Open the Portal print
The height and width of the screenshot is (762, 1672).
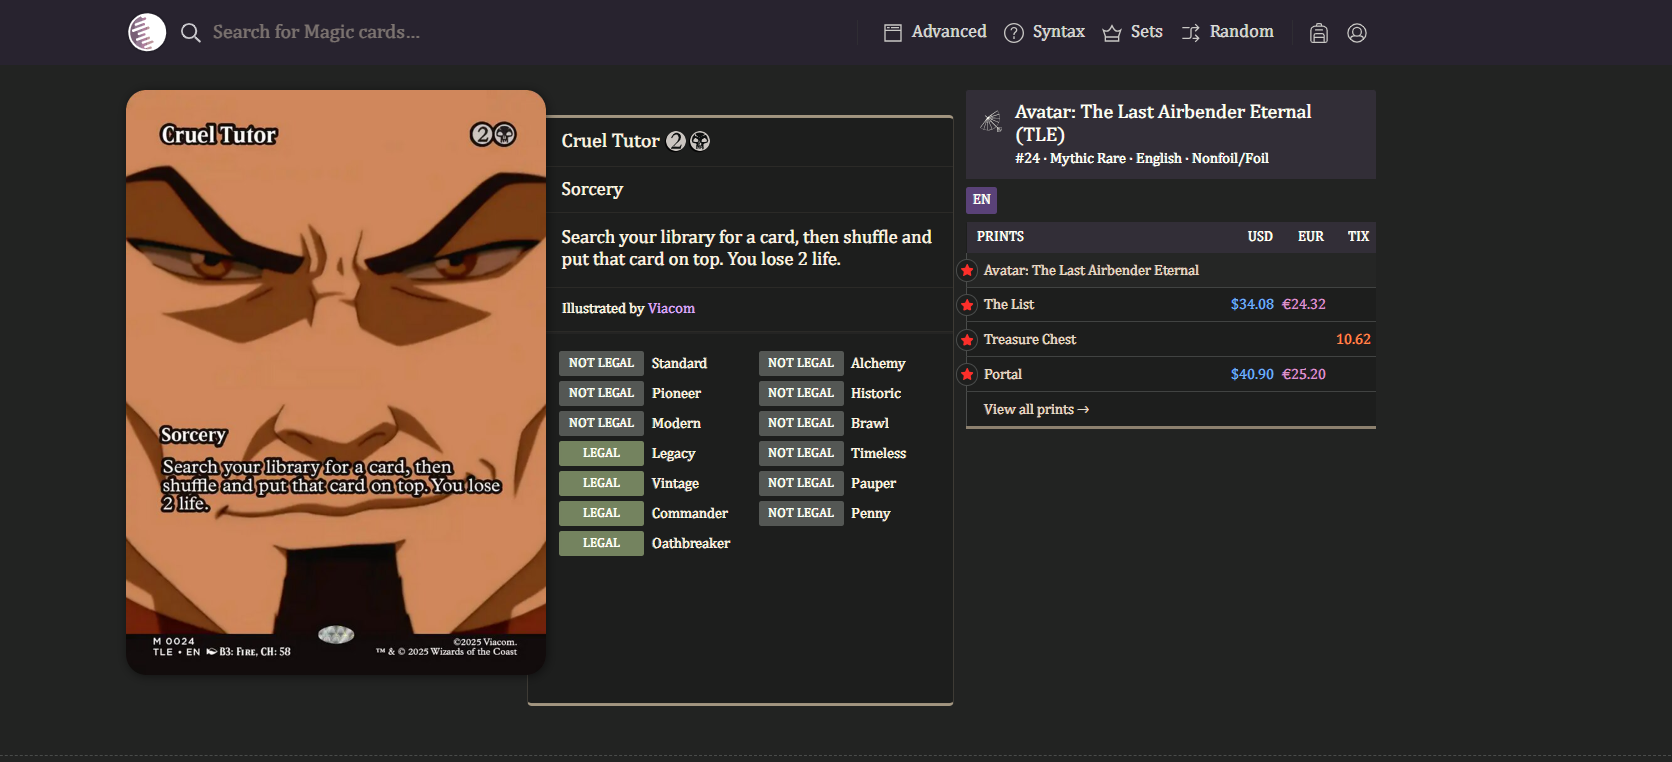click(x=1171, y=374)
